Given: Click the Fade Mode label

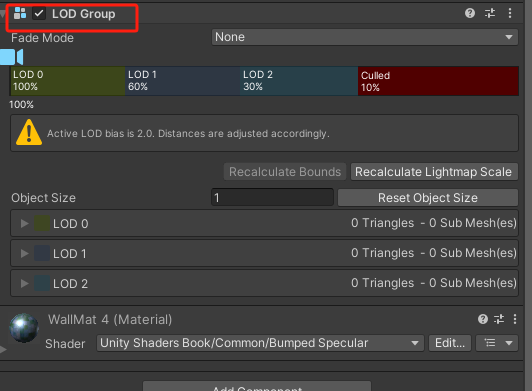Looking at the screenshot, I should (x=42, y=38).
